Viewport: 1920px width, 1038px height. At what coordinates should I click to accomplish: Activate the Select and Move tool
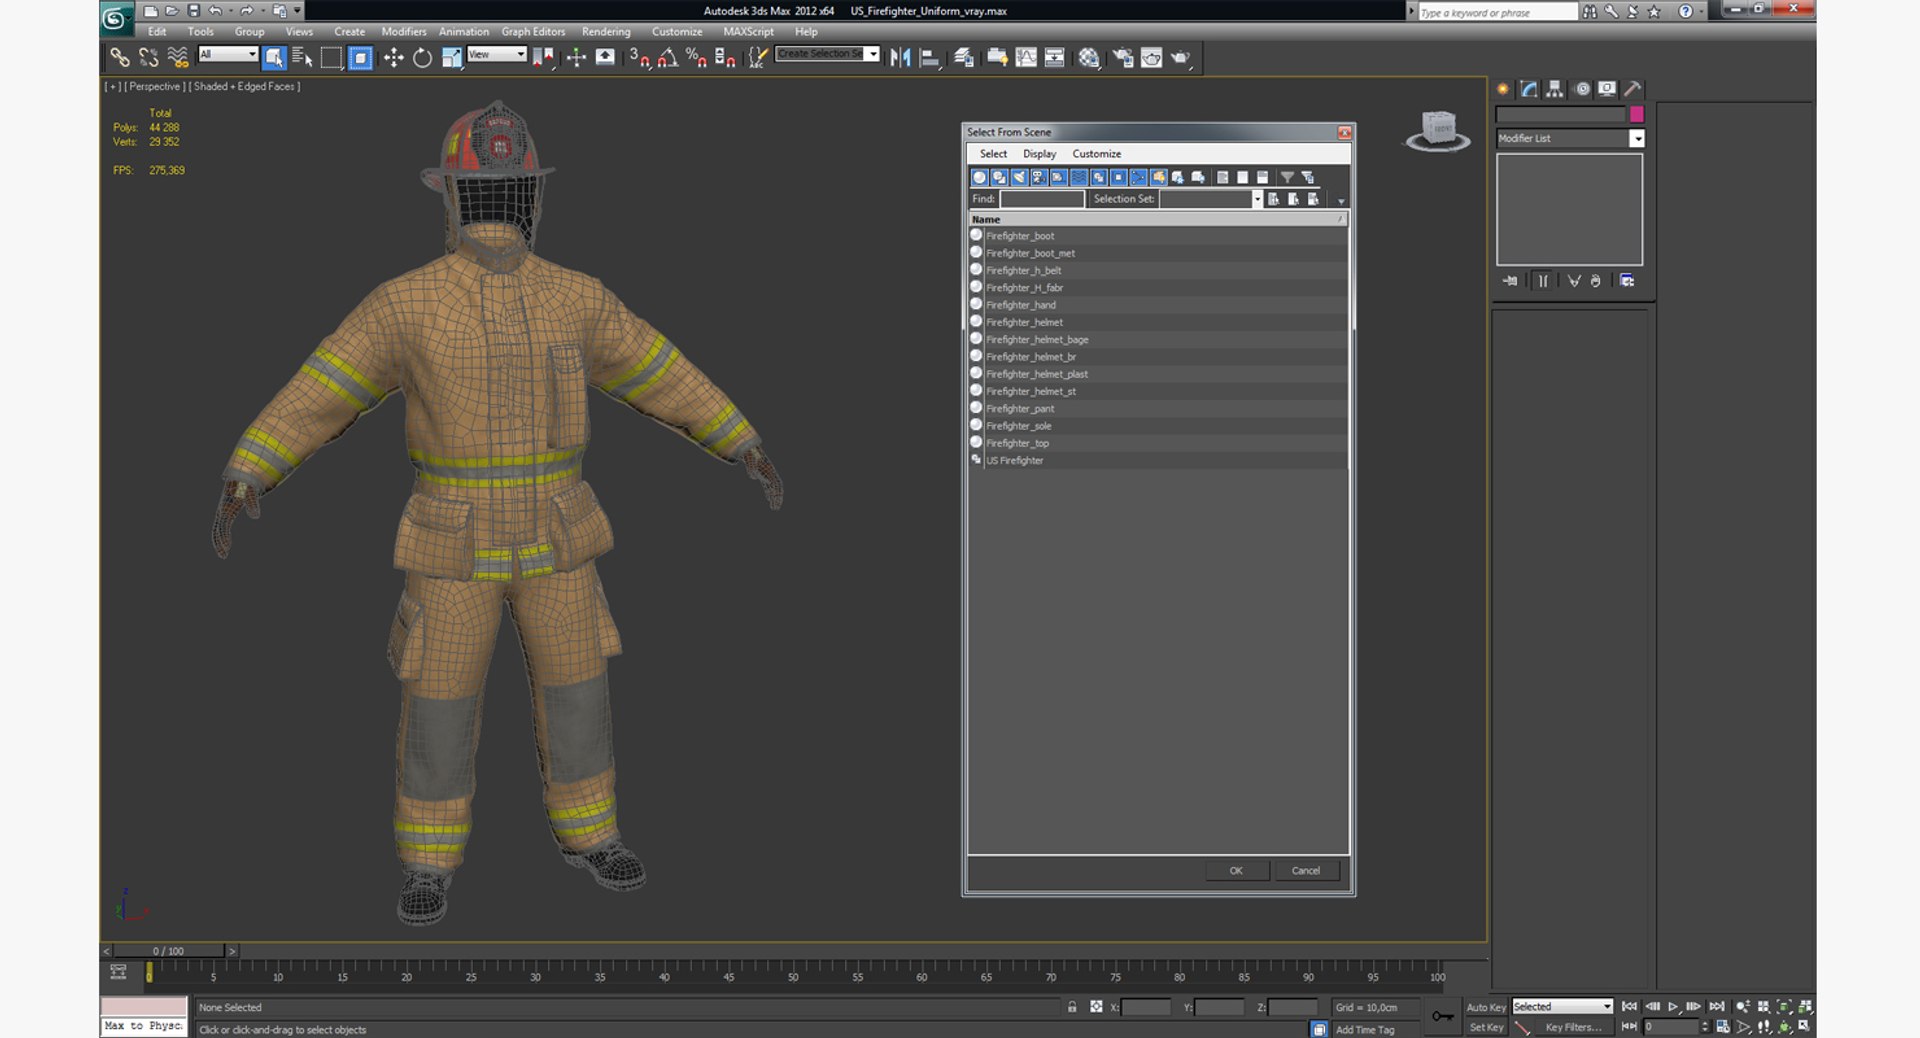coord(393,58)
